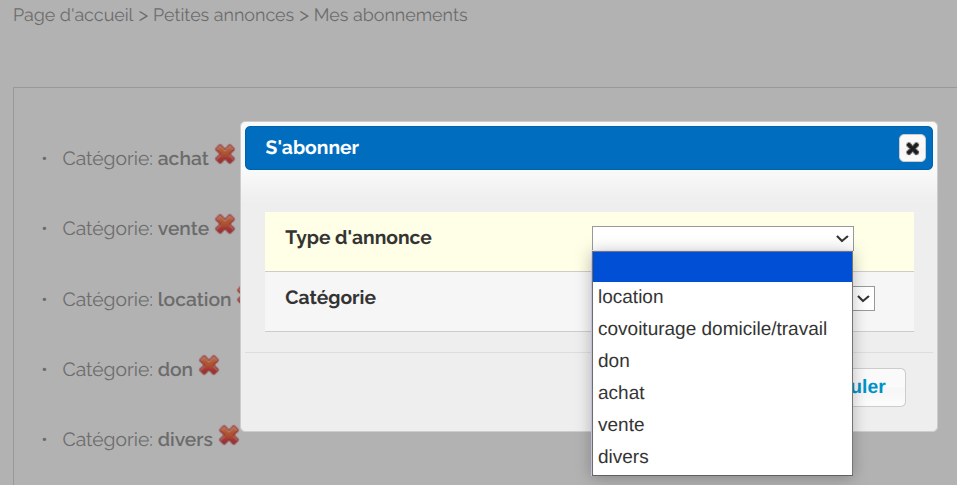Click Mes abonnements breadcrumb
Image resolution: width=957 pixels, height=485 pixels.
coord(390,16)
